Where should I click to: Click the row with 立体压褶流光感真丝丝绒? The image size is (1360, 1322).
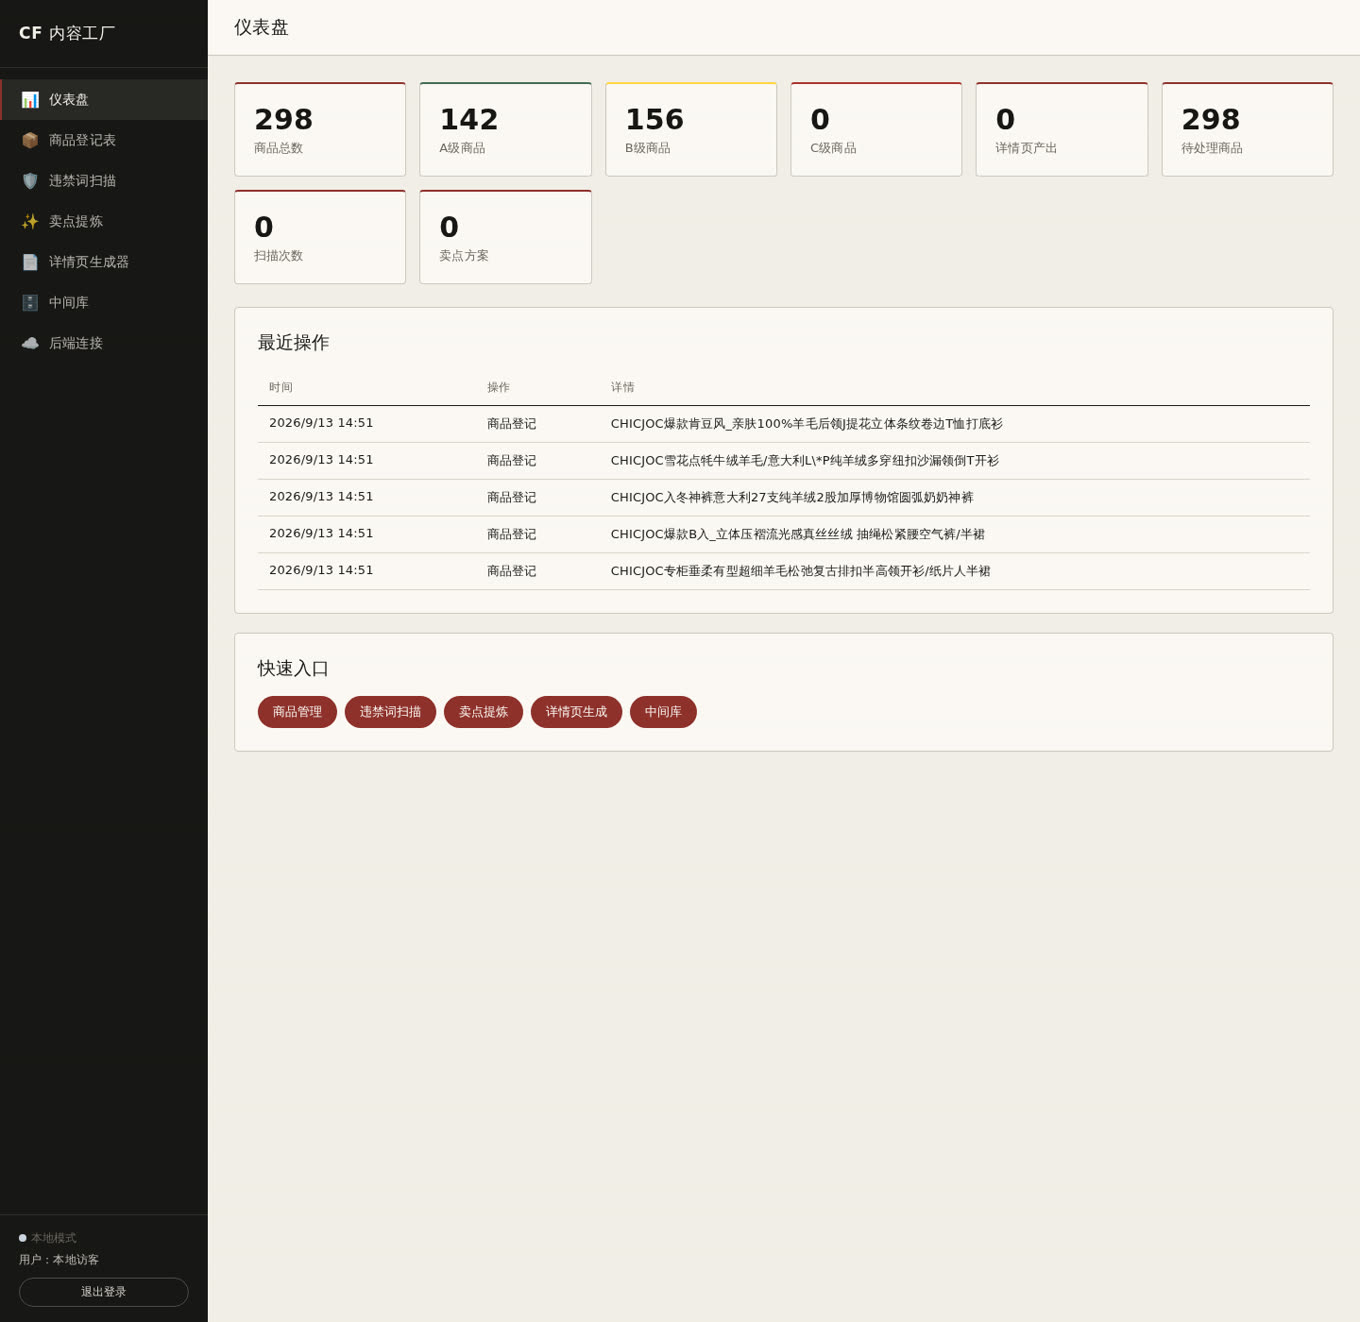pos(784,535)
